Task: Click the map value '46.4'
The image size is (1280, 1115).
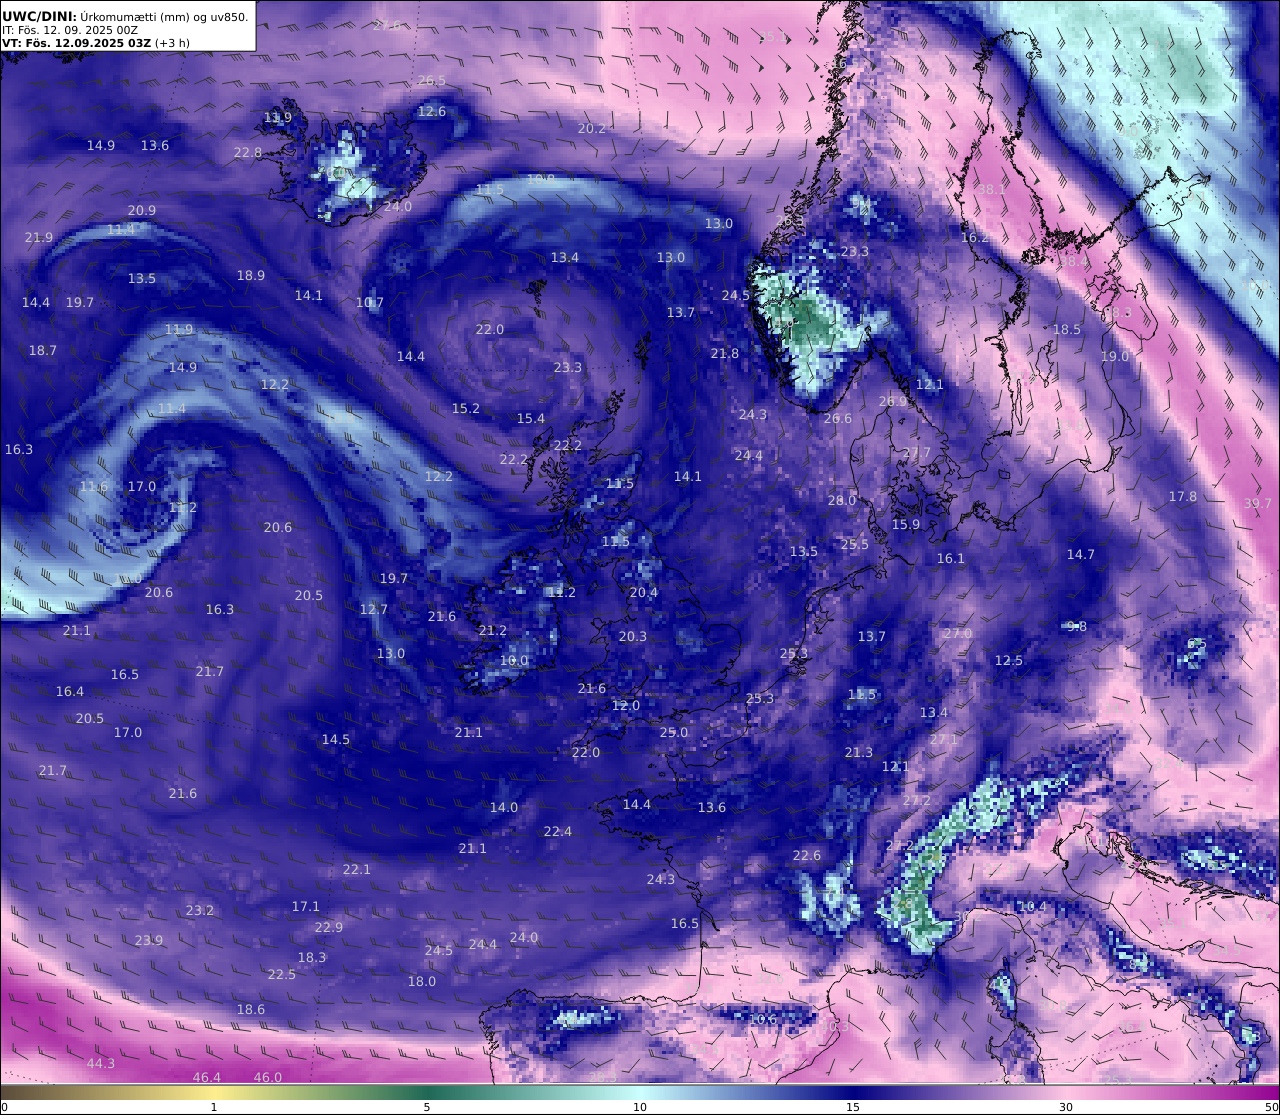Action: (207, 1077)
